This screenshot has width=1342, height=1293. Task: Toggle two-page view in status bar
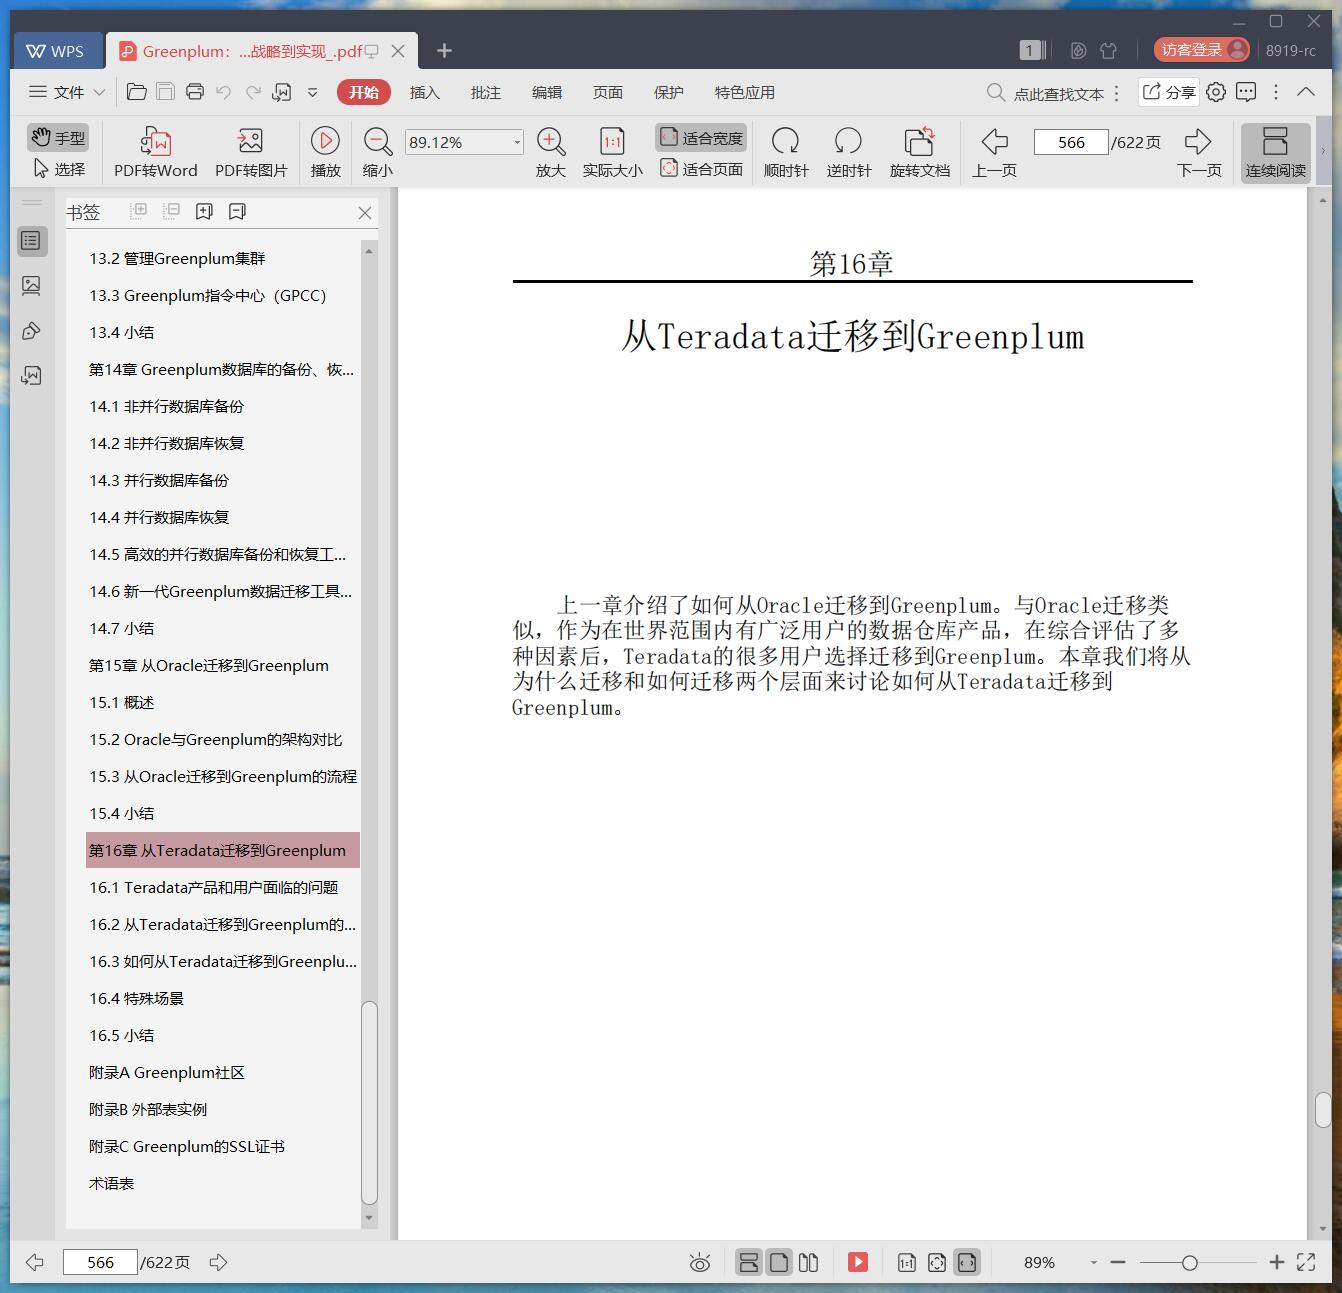(x=808, y=1262)
